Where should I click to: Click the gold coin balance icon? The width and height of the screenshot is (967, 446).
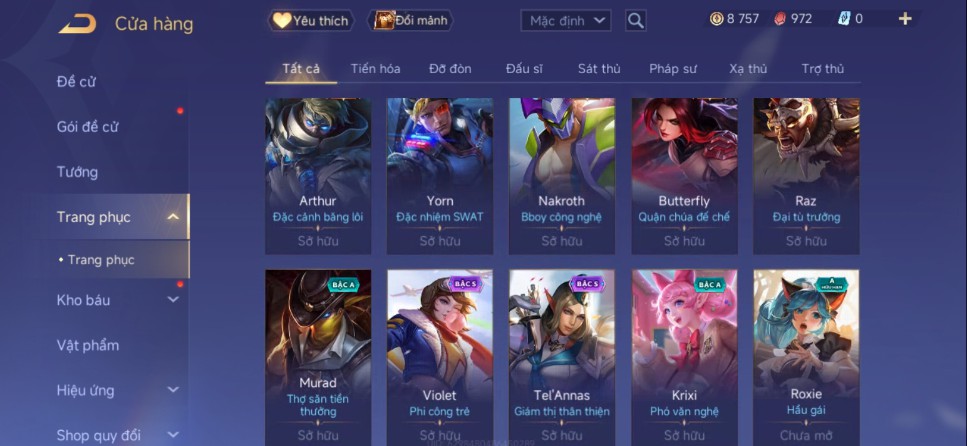click(x=716, y=19)
